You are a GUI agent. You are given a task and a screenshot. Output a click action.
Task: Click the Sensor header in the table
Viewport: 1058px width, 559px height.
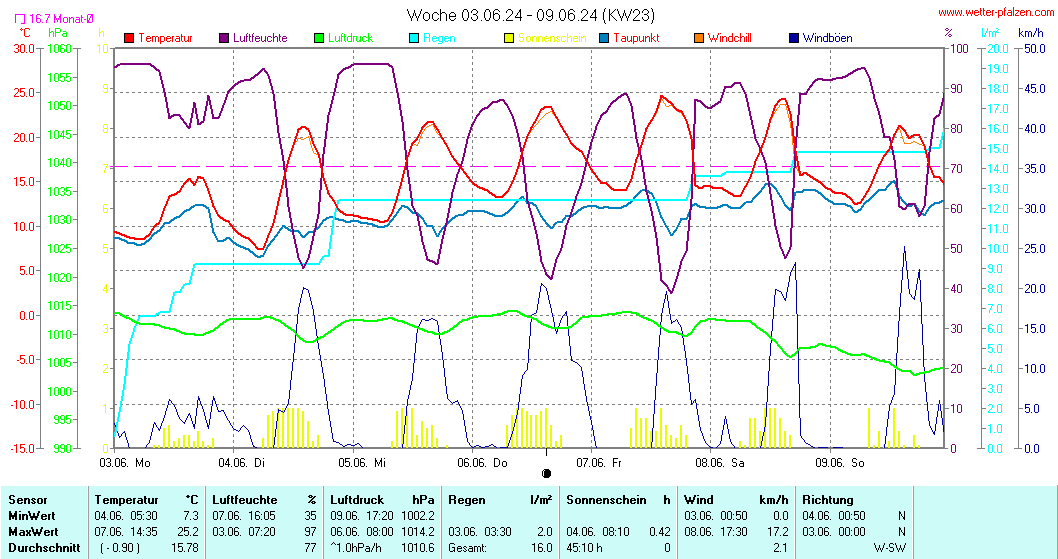(28, 500)
